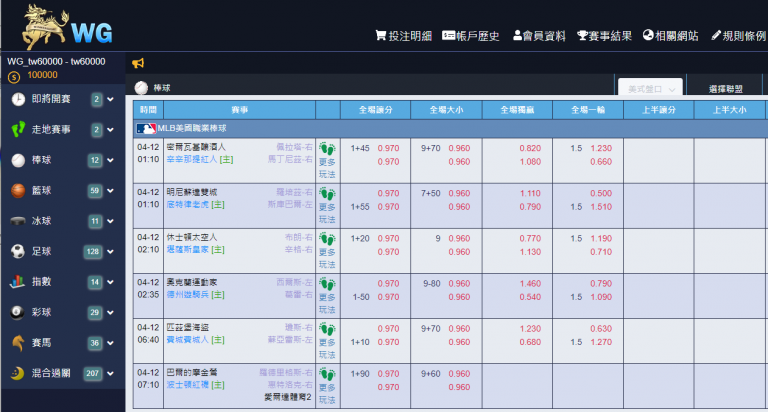Click the 賽馬 horse icon
The image size is (768, 412).
[x=19, y=343]
